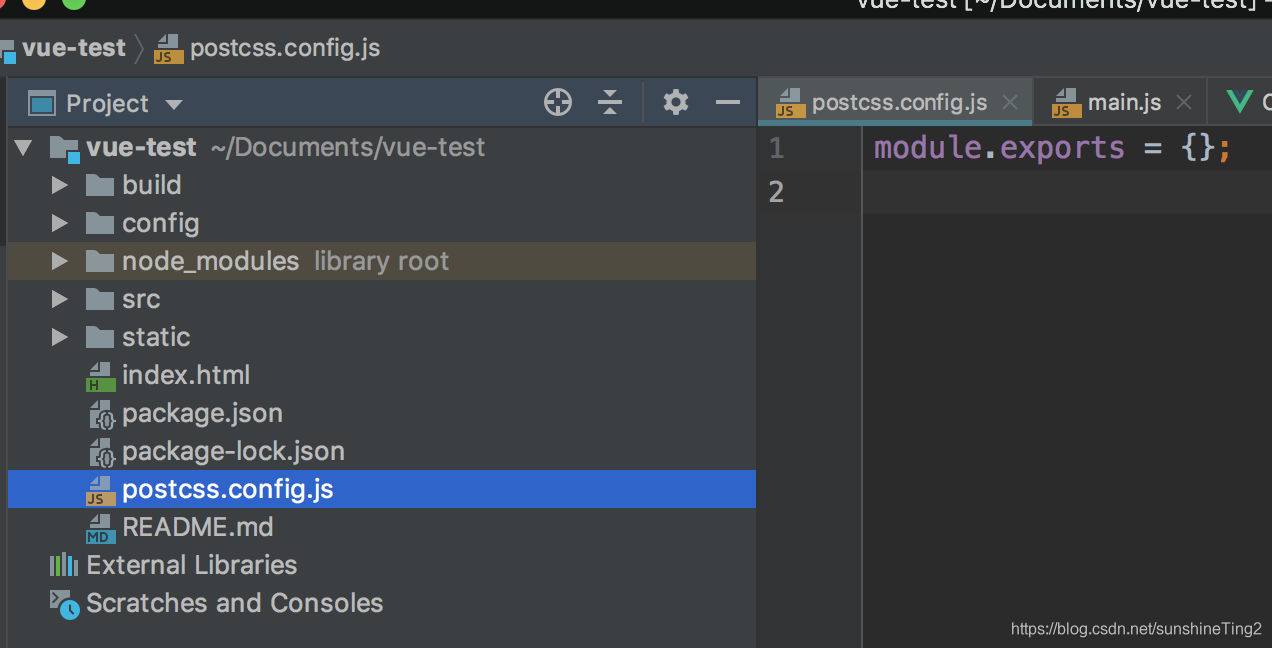1272x648 pixels.
Task: Click the Scratches and Consoles icon
Action: [64, 604]
